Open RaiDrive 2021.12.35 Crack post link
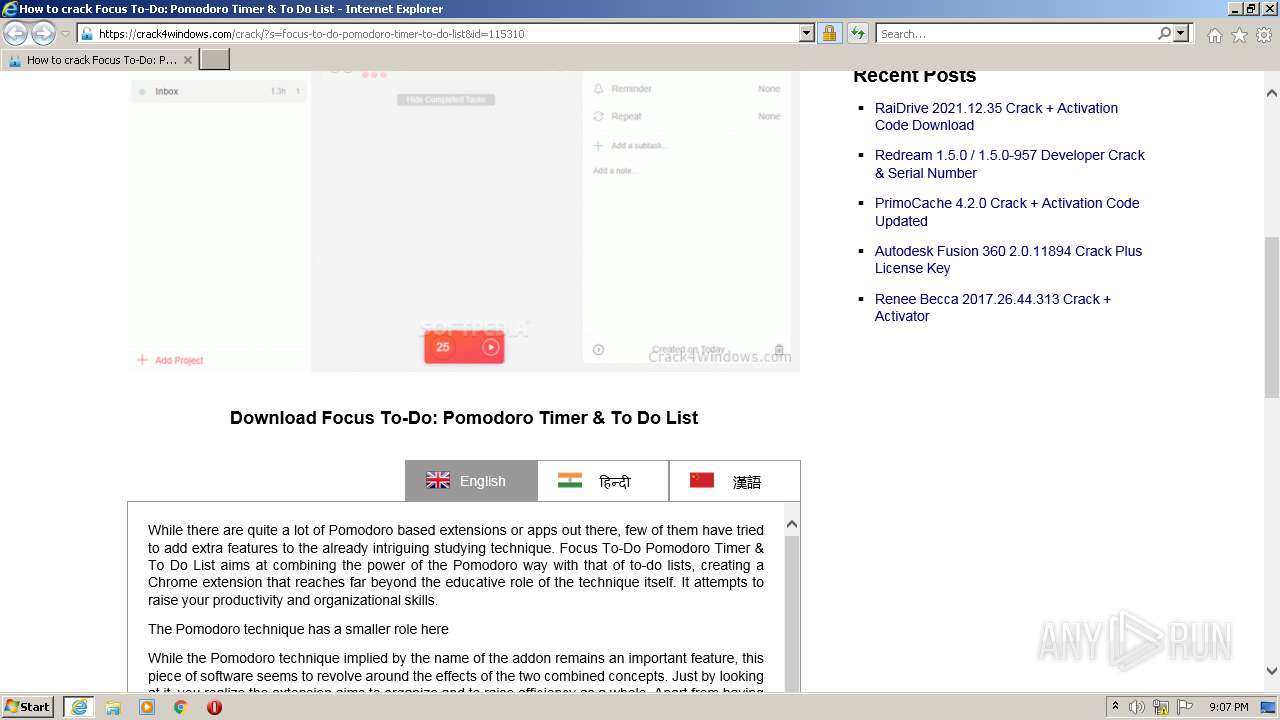1280x720 pixels. 996,116
